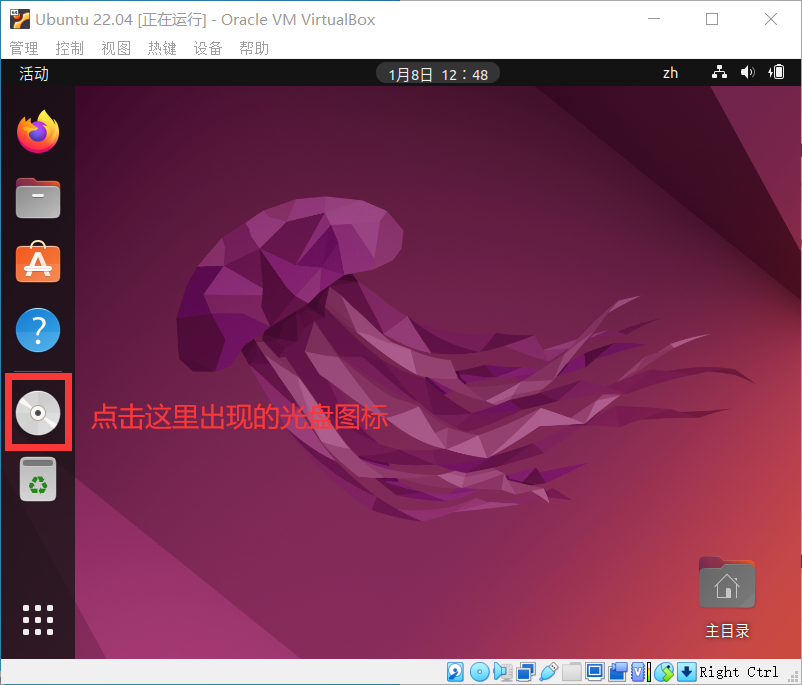Open the 视图 (View) menu

(116, 47)
